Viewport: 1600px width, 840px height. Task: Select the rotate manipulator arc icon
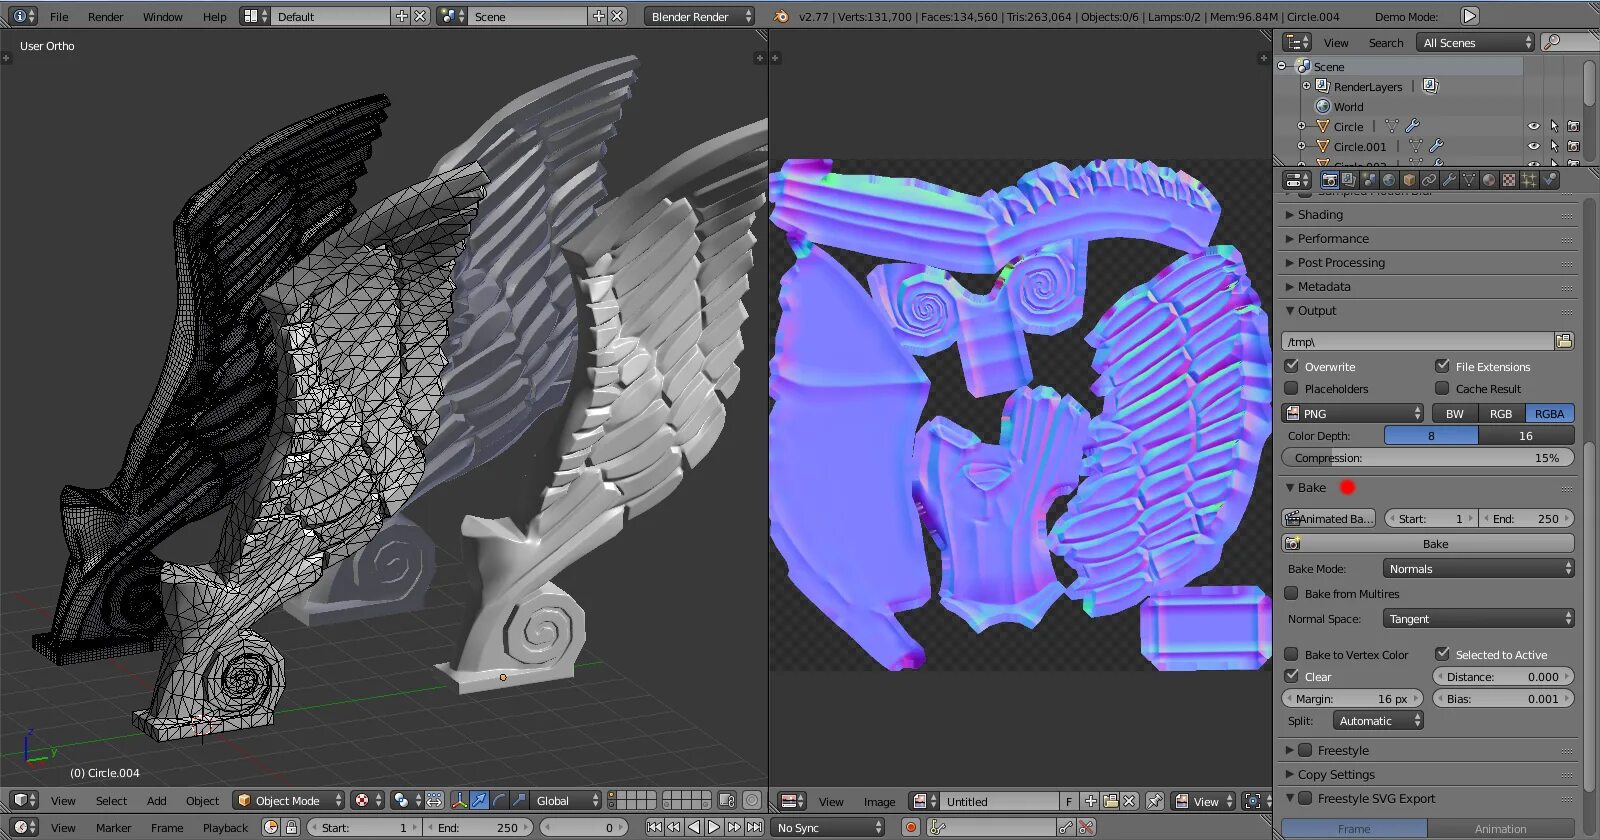(499, 800)
